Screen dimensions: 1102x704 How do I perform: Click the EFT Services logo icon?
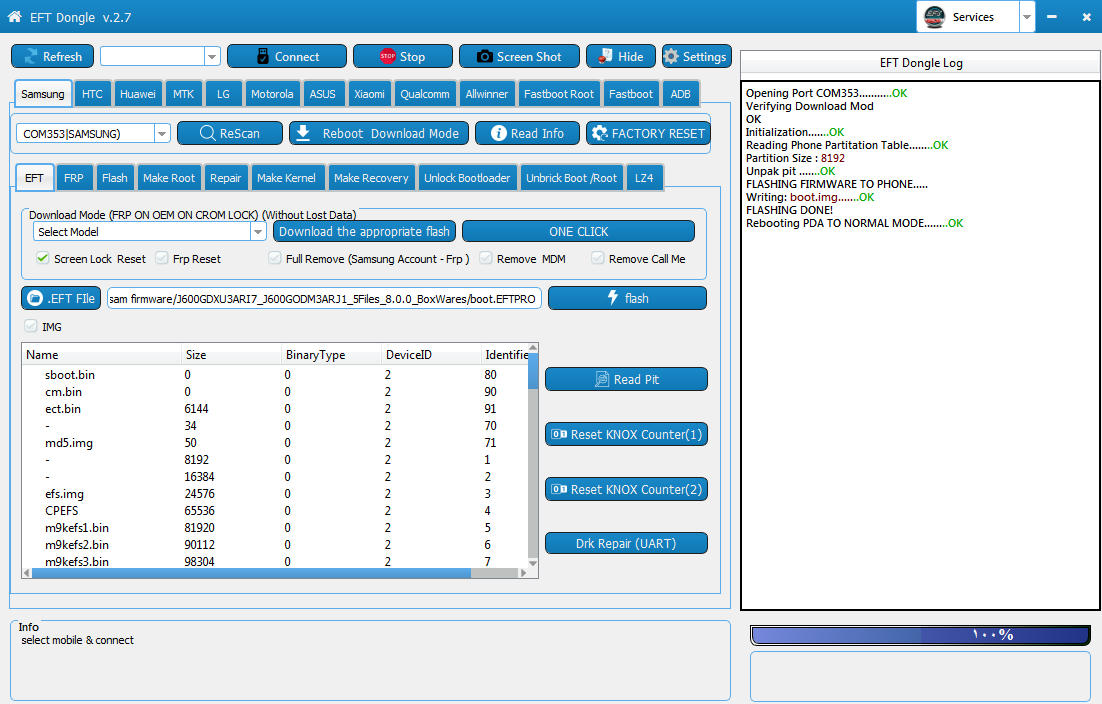934,16
